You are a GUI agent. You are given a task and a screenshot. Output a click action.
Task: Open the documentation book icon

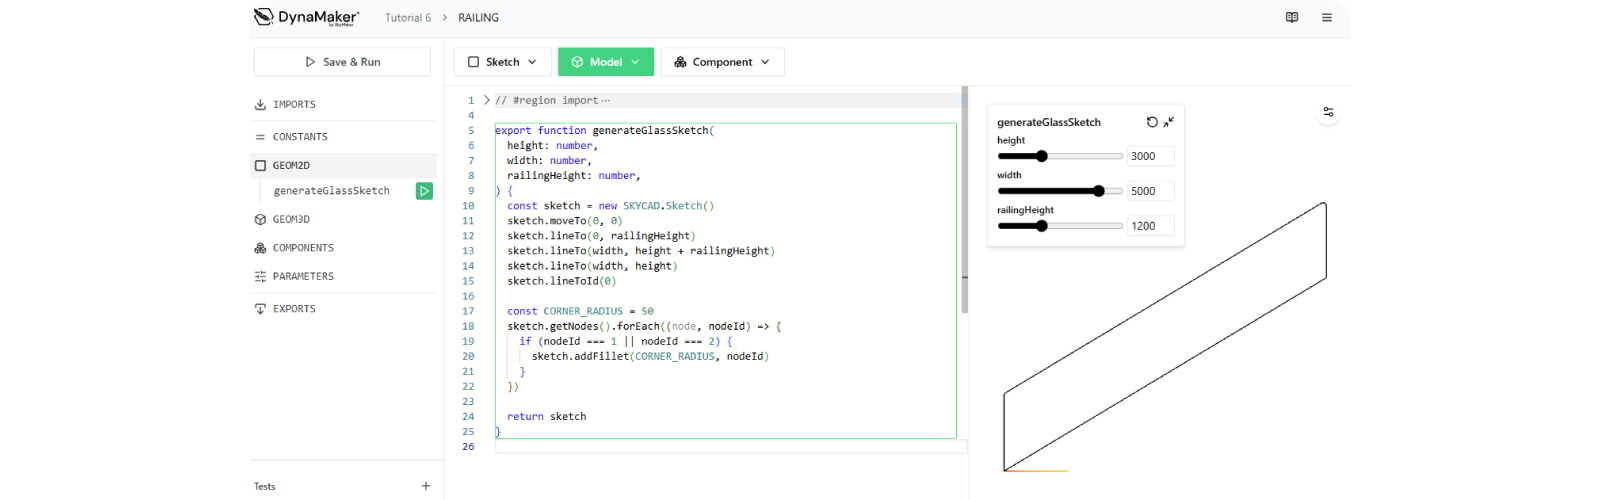pyautogui.click(x=1292, y=17)
